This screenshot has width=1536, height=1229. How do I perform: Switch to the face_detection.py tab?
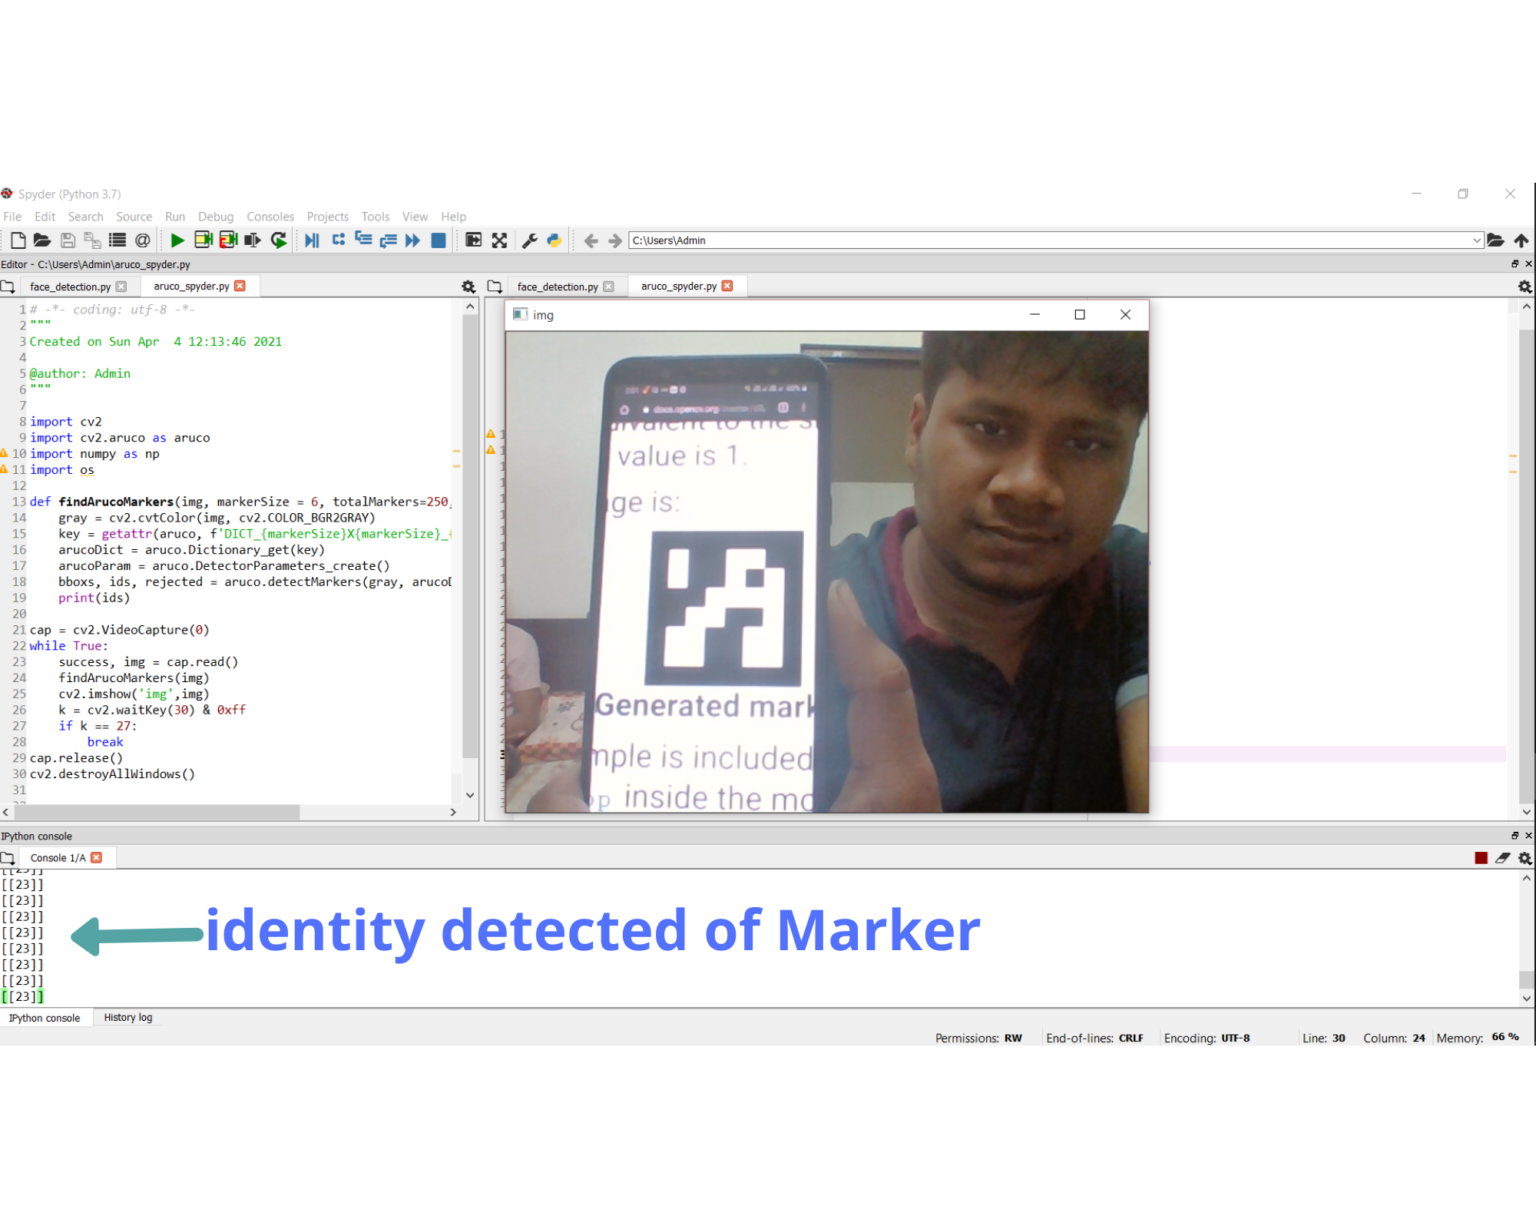click(70, 286)
